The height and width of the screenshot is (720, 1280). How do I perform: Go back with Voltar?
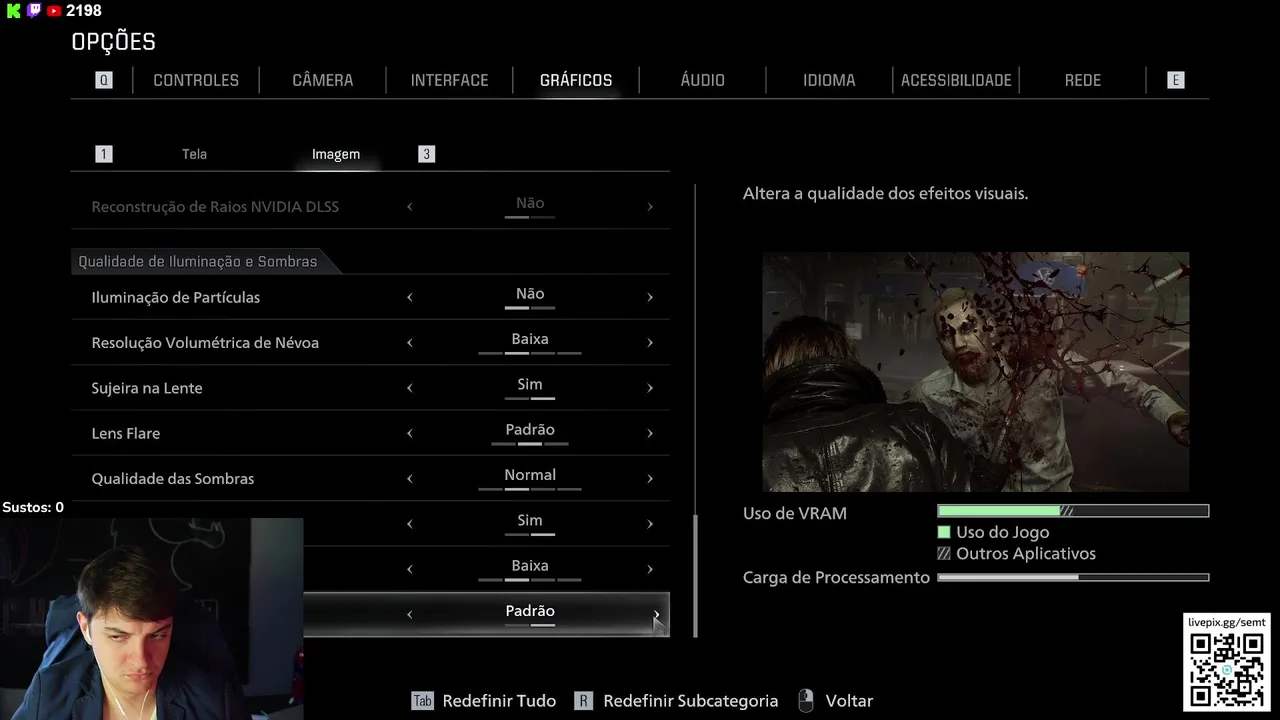pos(849,701)
